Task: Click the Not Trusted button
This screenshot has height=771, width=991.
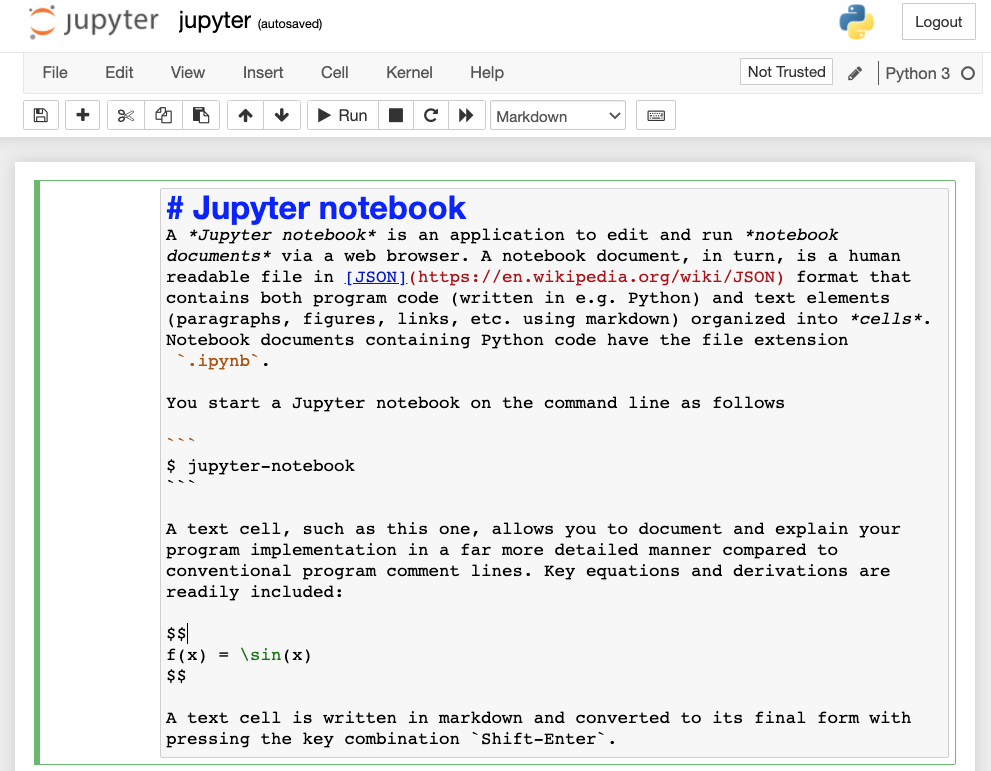Action: [786, 72]
